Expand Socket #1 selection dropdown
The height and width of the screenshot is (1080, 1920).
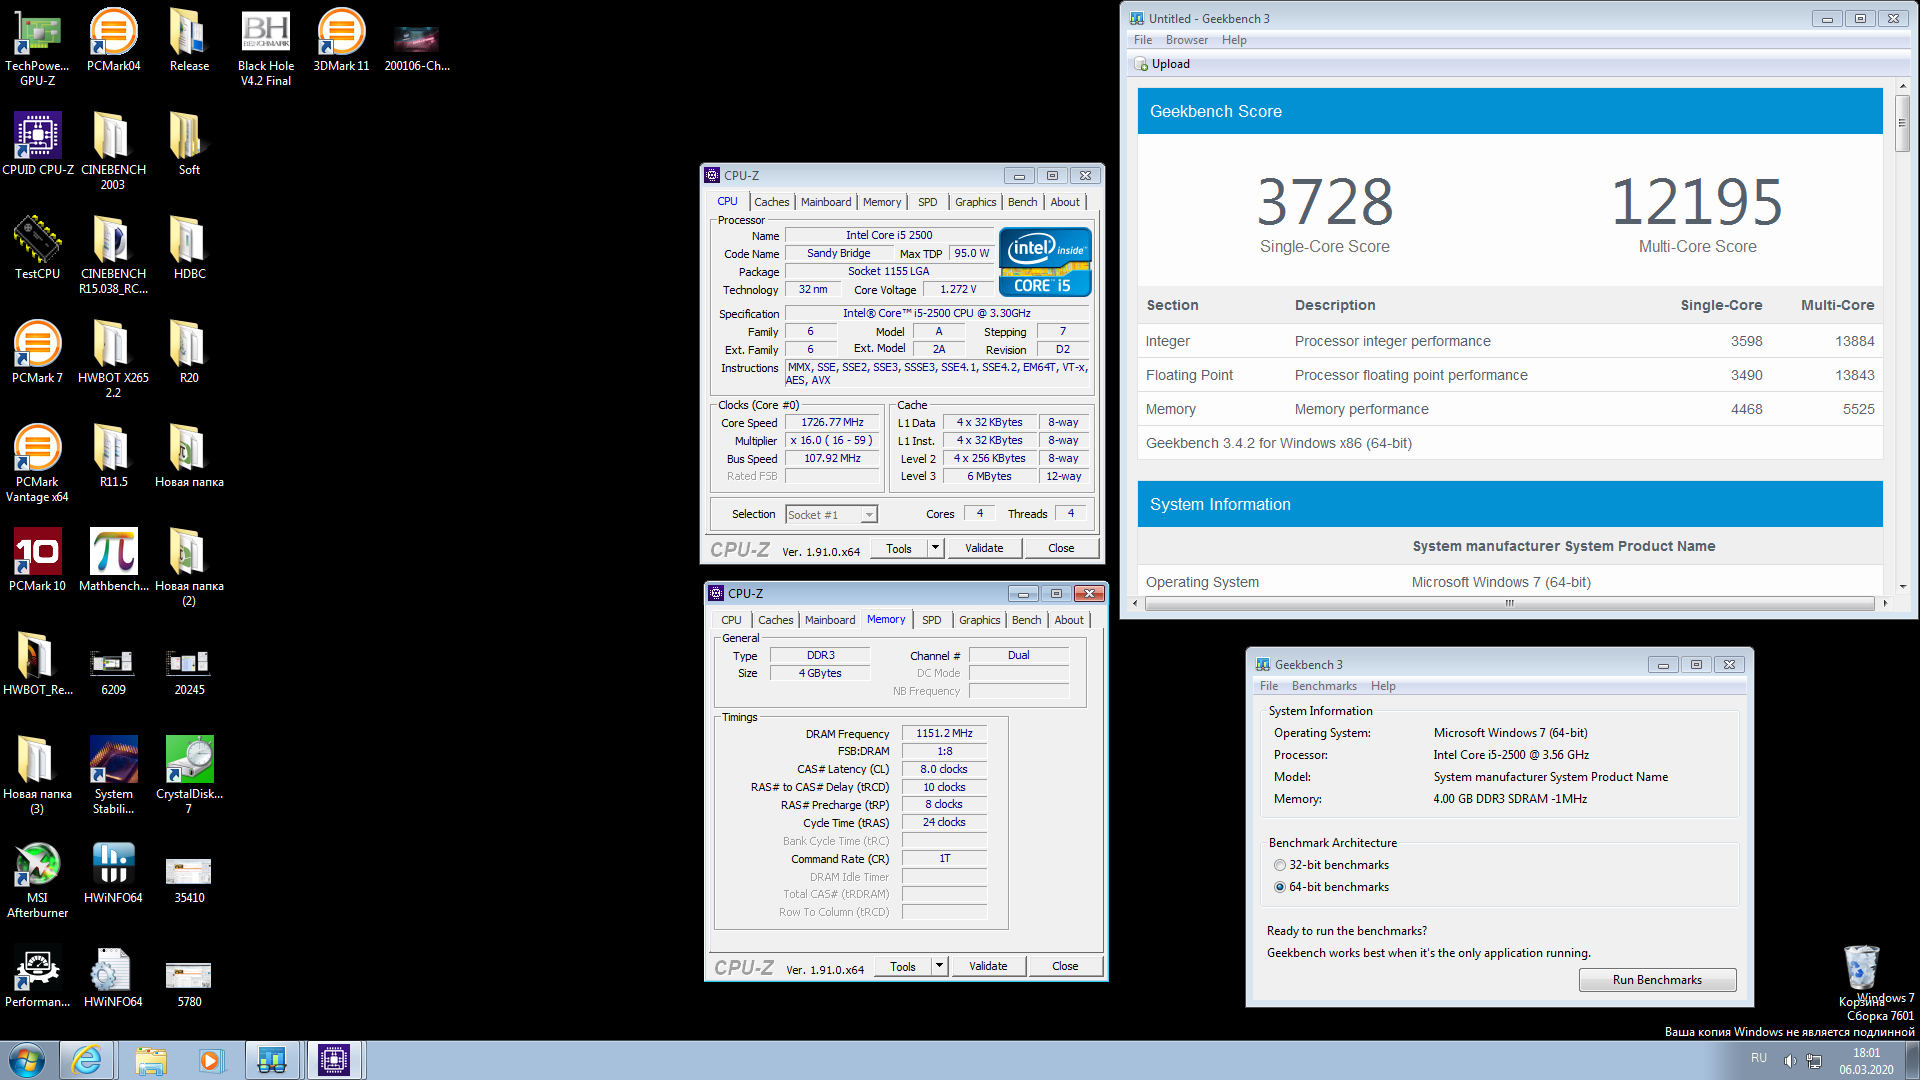[x=869, y=515]
